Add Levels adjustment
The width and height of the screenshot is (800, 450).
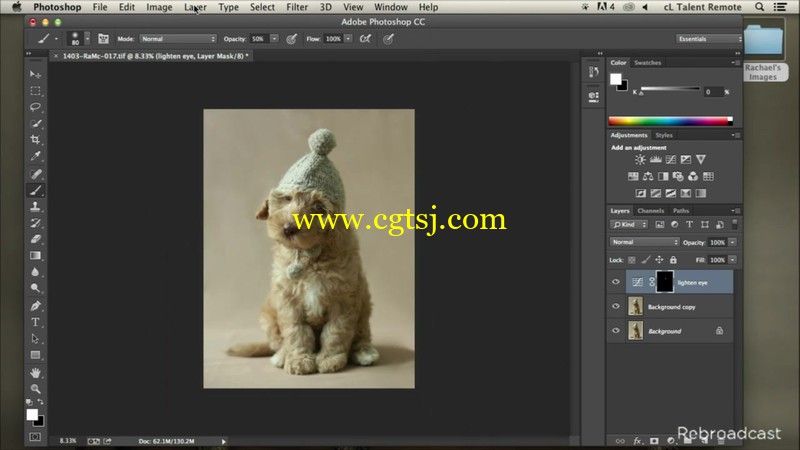[x=656, y=160]
